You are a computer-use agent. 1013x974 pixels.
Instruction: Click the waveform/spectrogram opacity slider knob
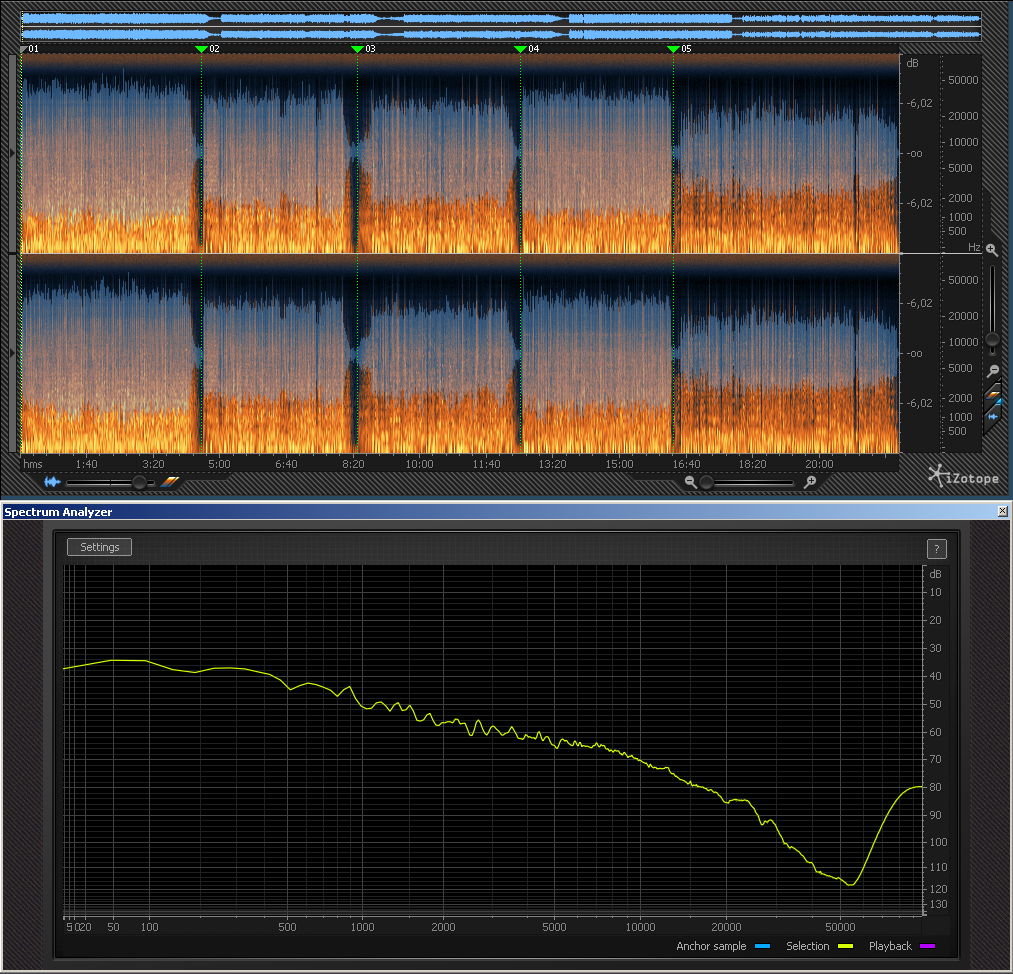pyautogui.click(x=138, y=482)
